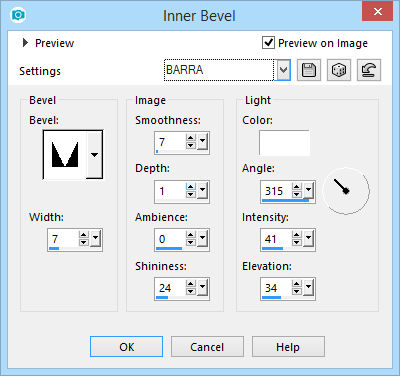Expand the Preview panel triangle
This screenshot has width=400, height=376.
coord(25,43)
